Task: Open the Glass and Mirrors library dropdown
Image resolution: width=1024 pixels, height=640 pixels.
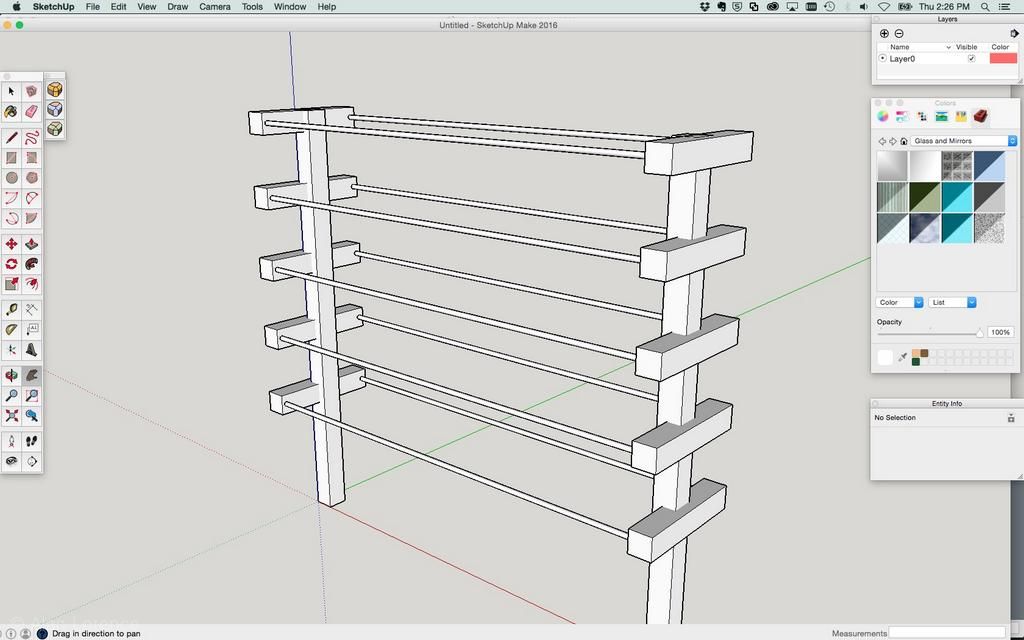Action: (964, 141)
